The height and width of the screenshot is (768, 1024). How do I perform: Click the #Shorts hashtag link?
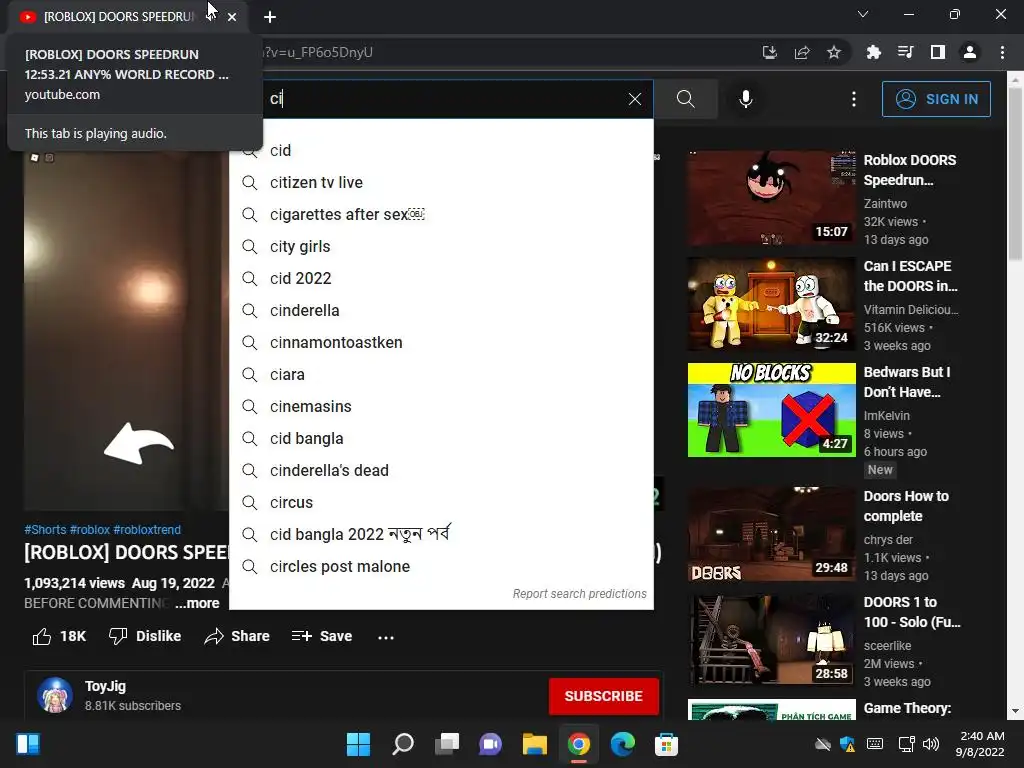pos(45,530)
